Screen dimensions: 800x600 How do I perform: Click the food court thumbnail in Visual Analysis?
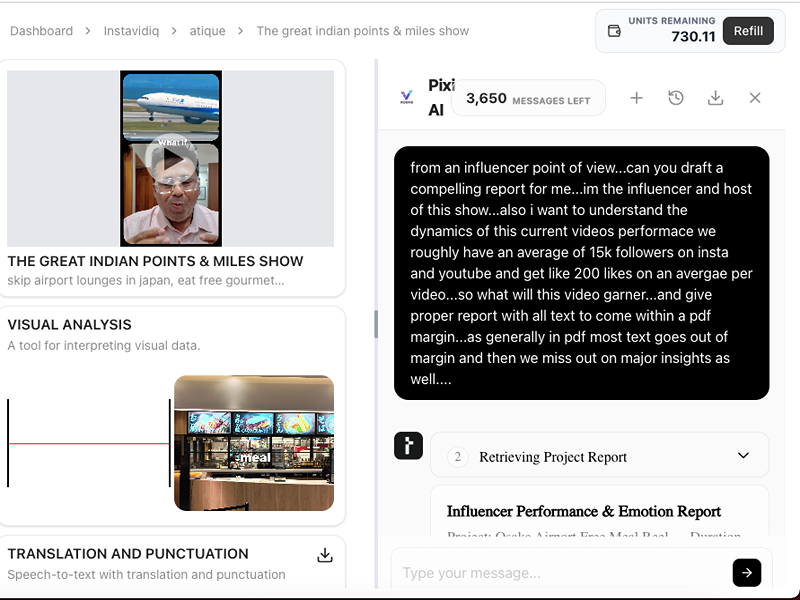tap(253, 442)
